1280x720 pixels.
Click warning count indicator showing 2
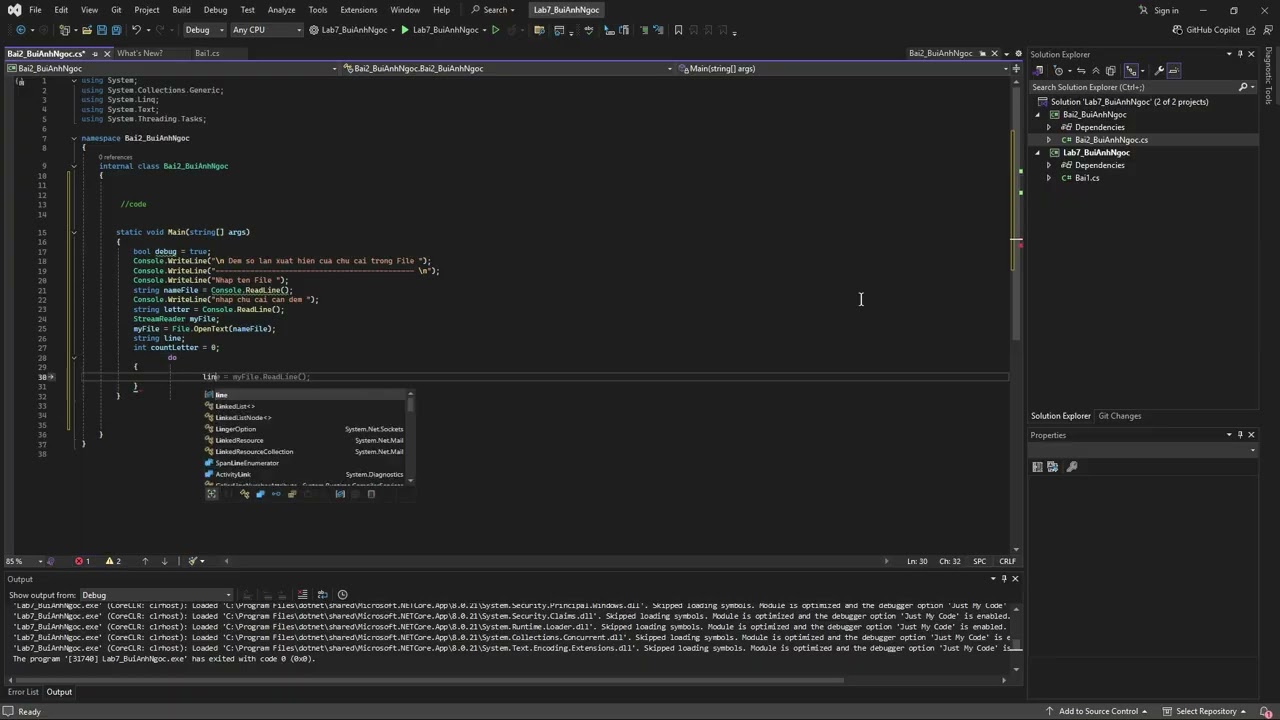[x=113, y=561]
